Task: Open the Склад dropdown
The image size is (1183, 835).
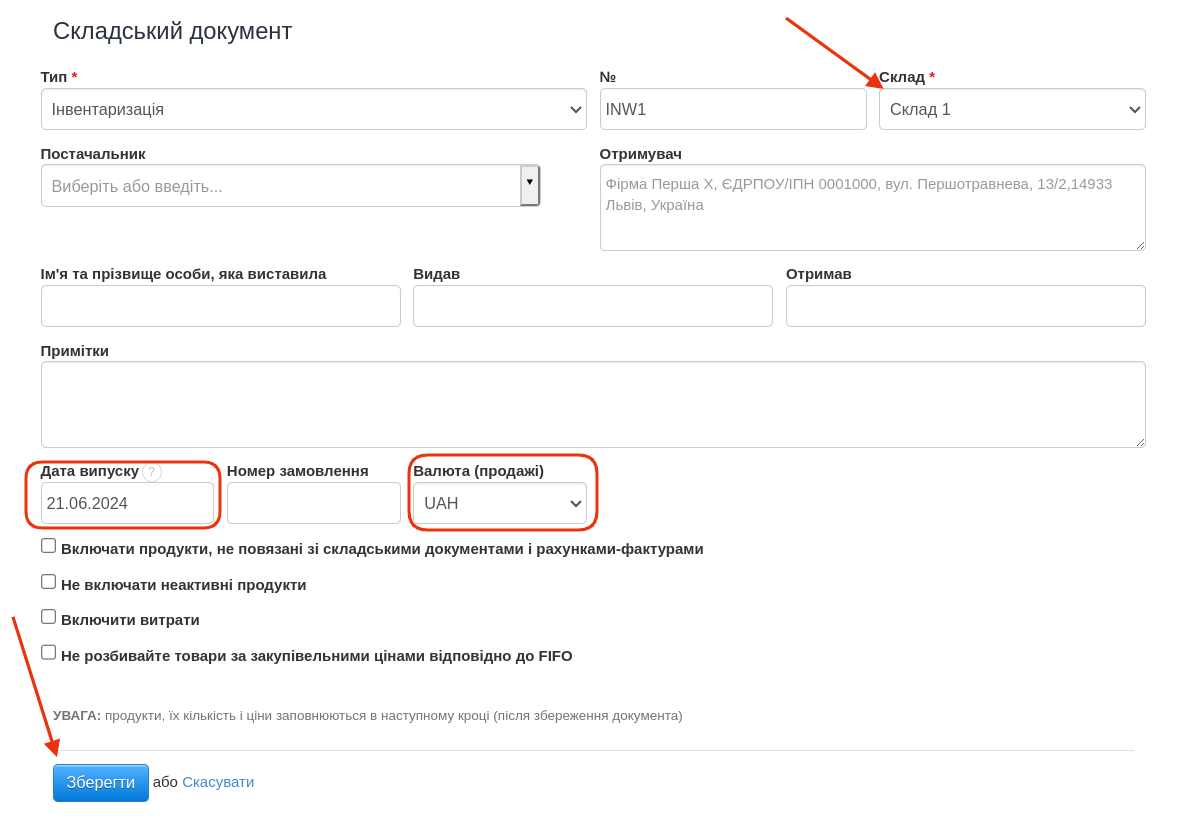Action: click(1011, 109)
